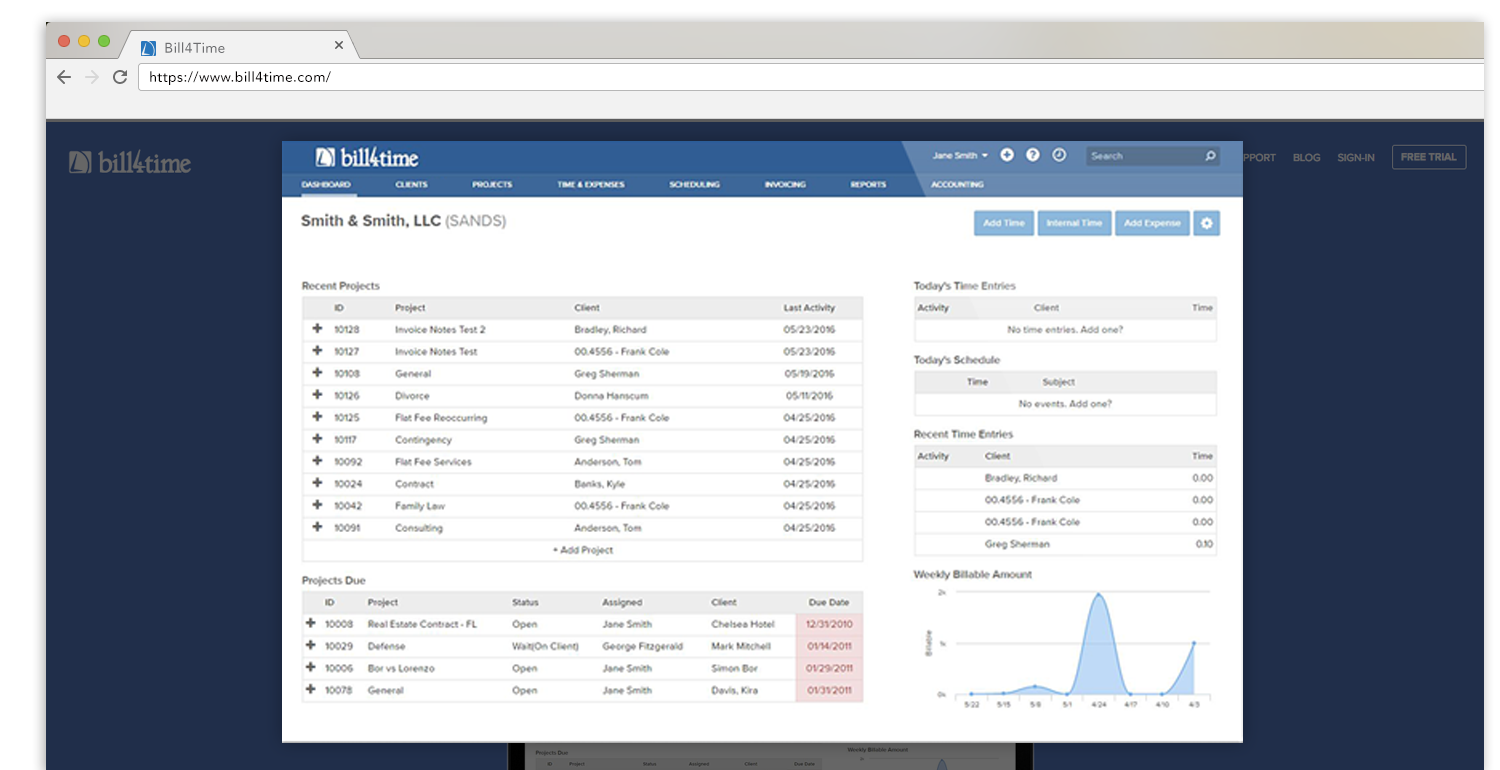Switch to the Invoicing tab

(784, 184)
